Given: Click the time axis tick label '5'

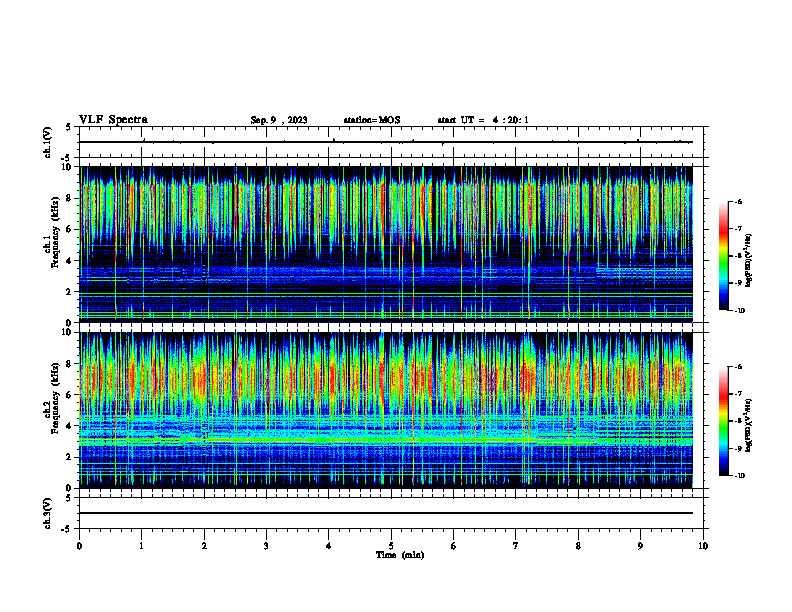Looking at the screenshot, I should click(x=391, y=546).
